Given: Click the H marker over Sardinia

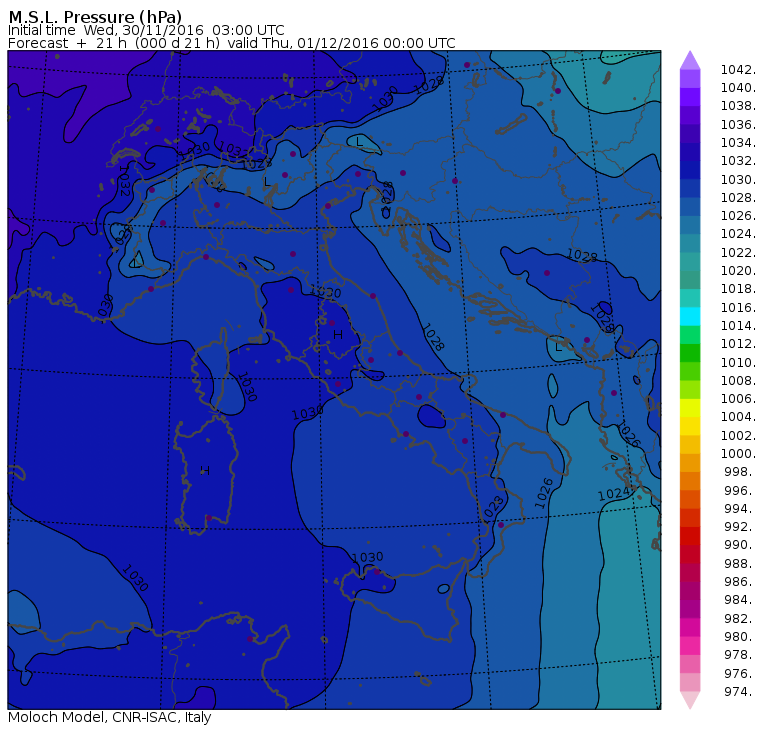Looking at the screenshot, I should [x=205, y=470].
